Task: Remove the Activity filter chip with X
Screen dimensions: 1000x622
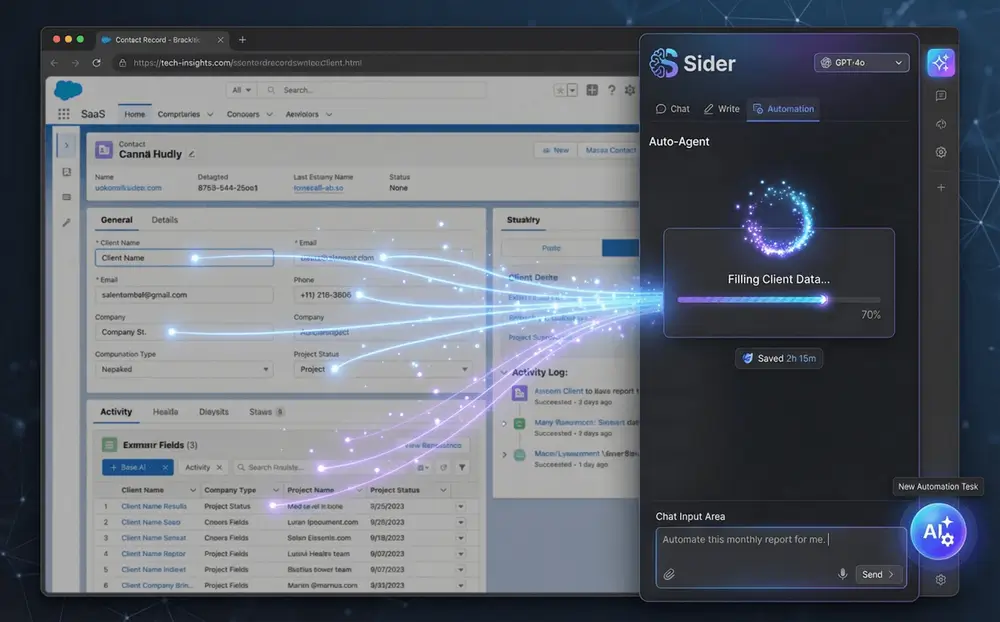Action: [x=219, y=468]
